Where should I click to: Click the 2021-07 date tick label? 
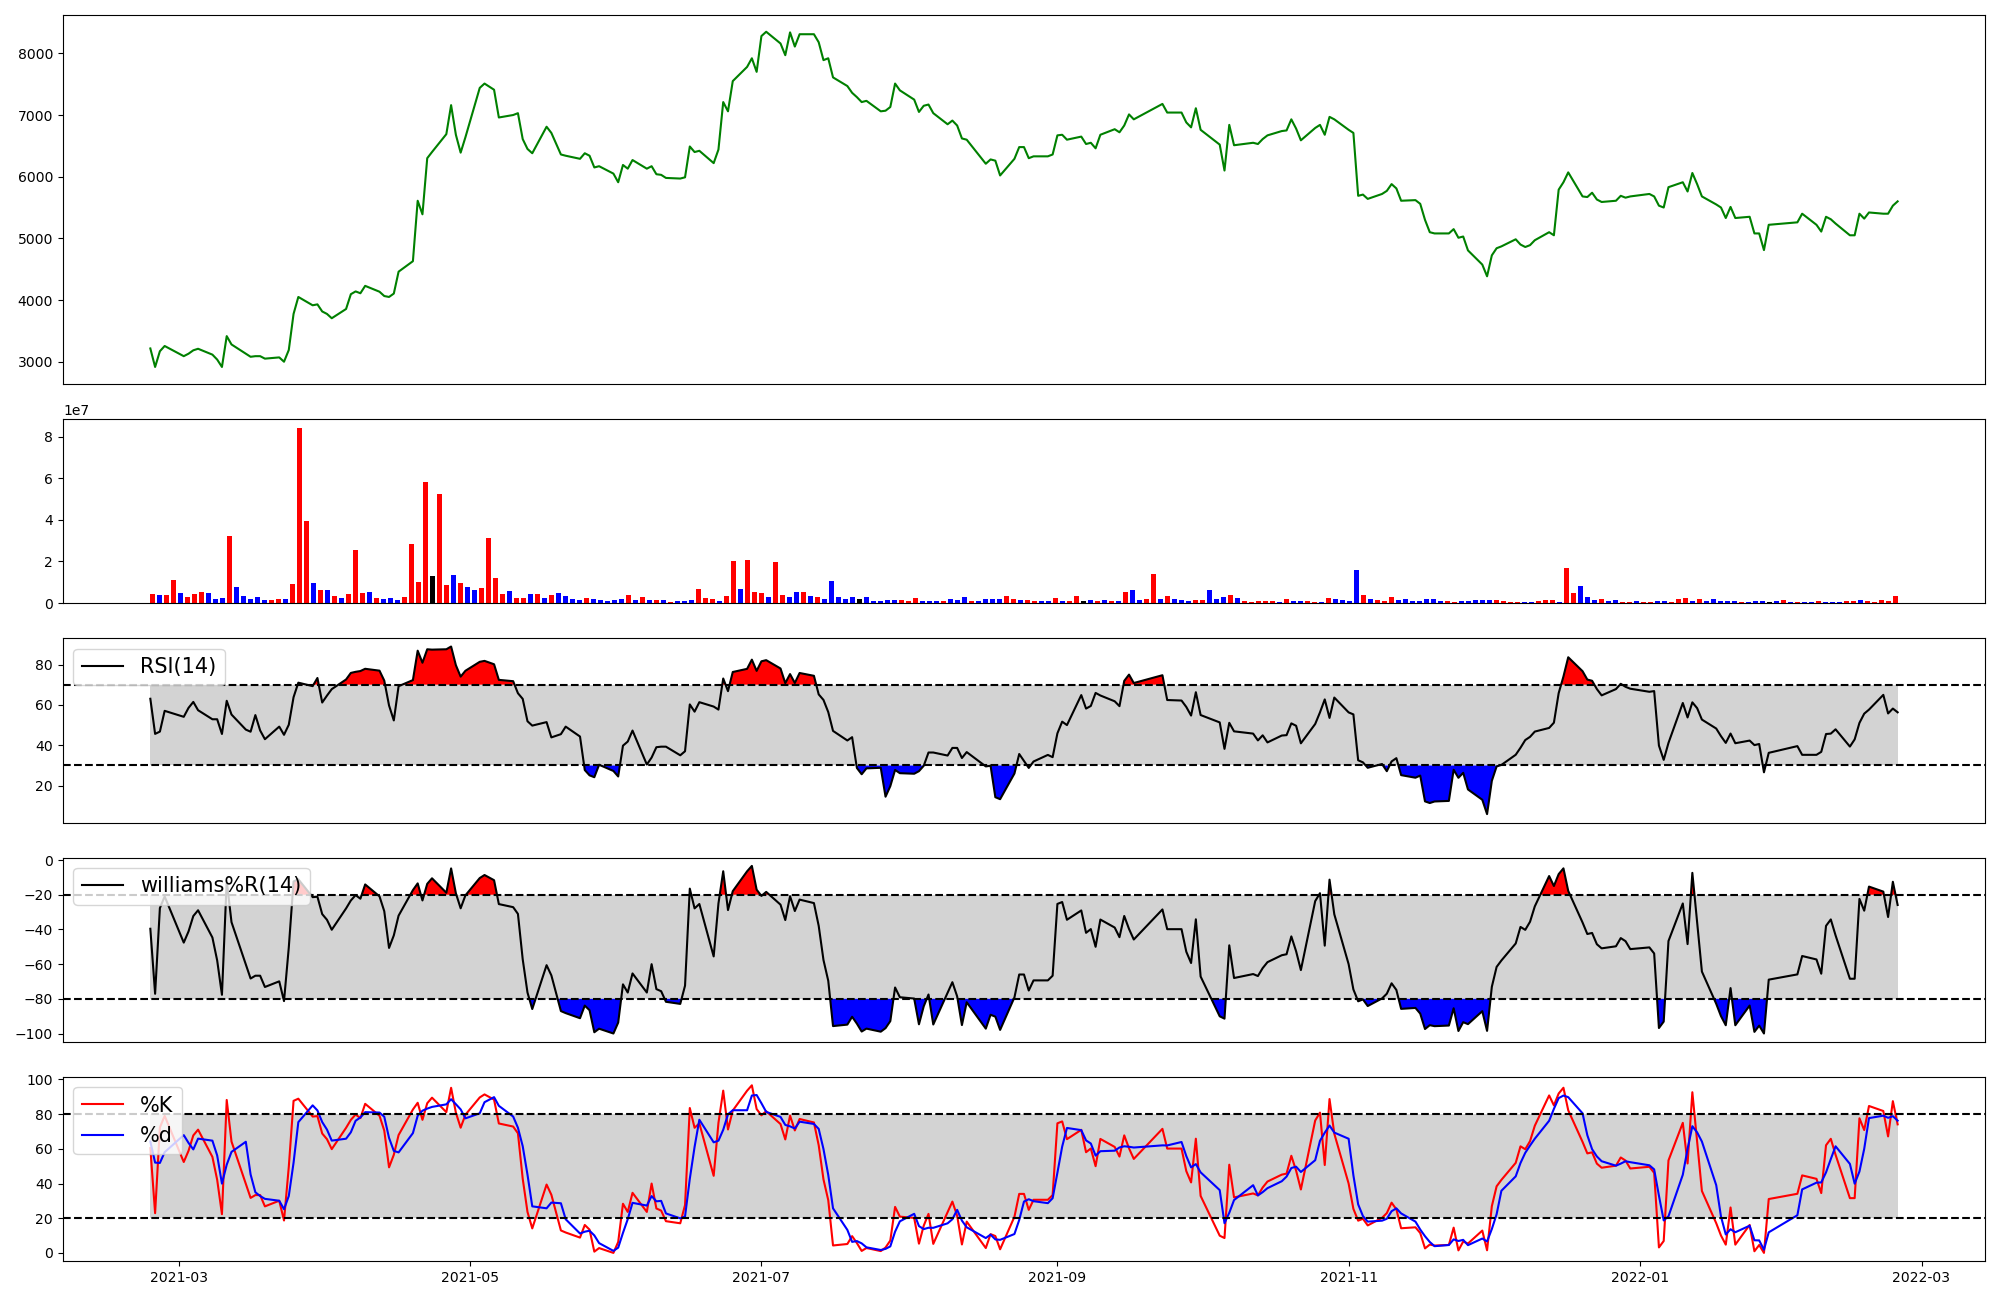pos(761,1276)
